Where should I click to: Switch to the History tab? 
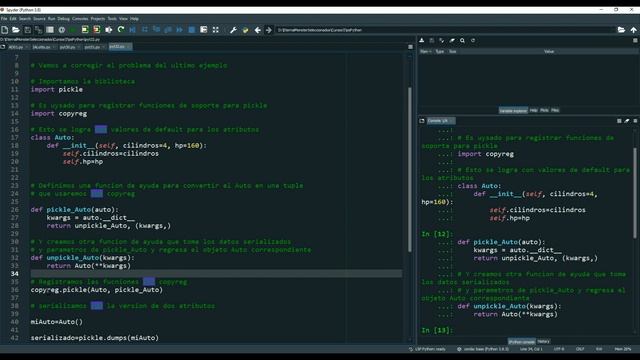coord(543,341)
